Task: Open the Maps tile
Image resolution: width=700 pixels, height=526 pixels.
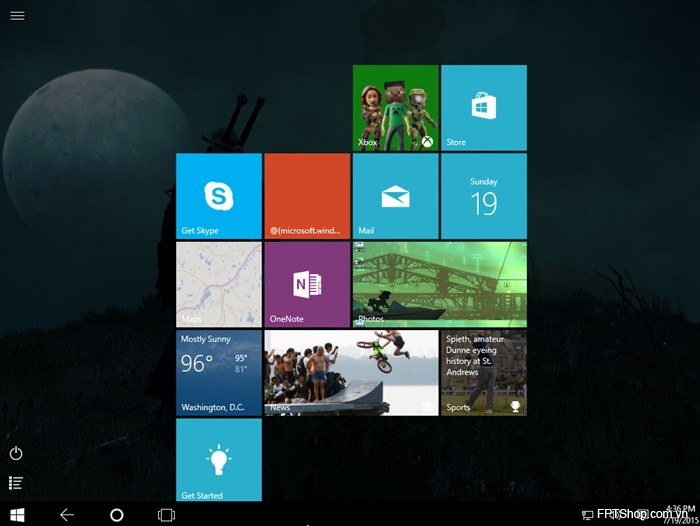Action: (219, 284)
